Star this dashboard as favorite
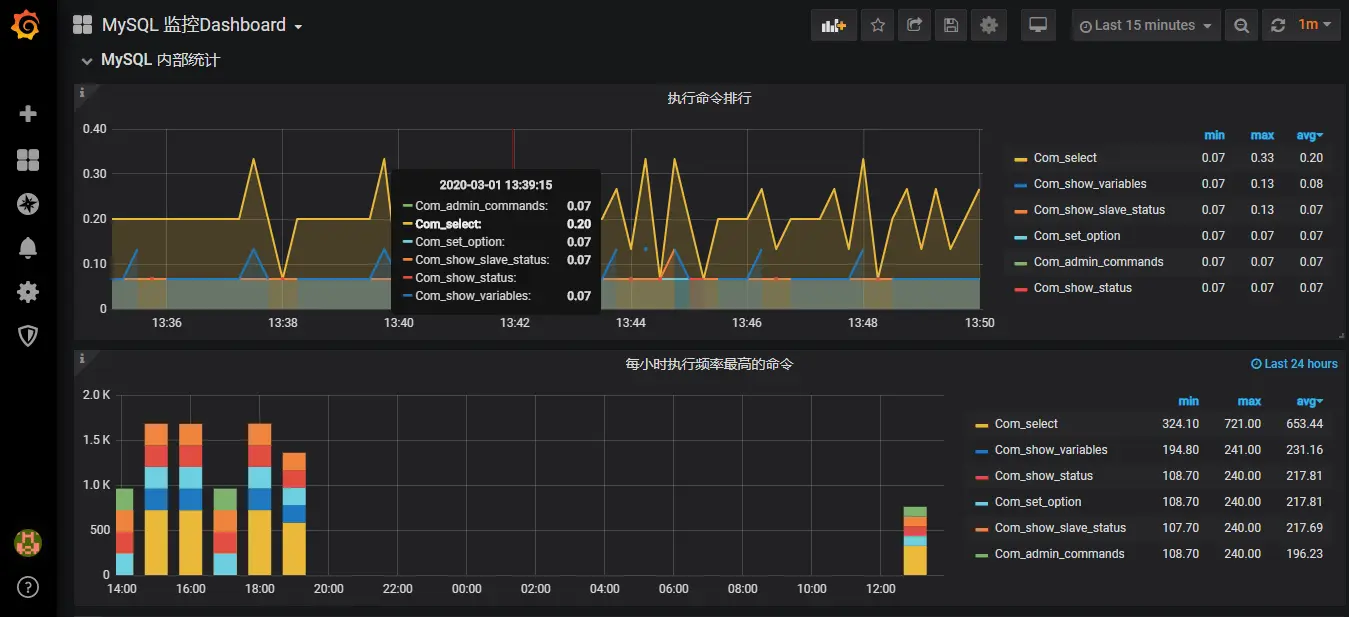Screen dimensions: 1349x617 coord(878,26)
